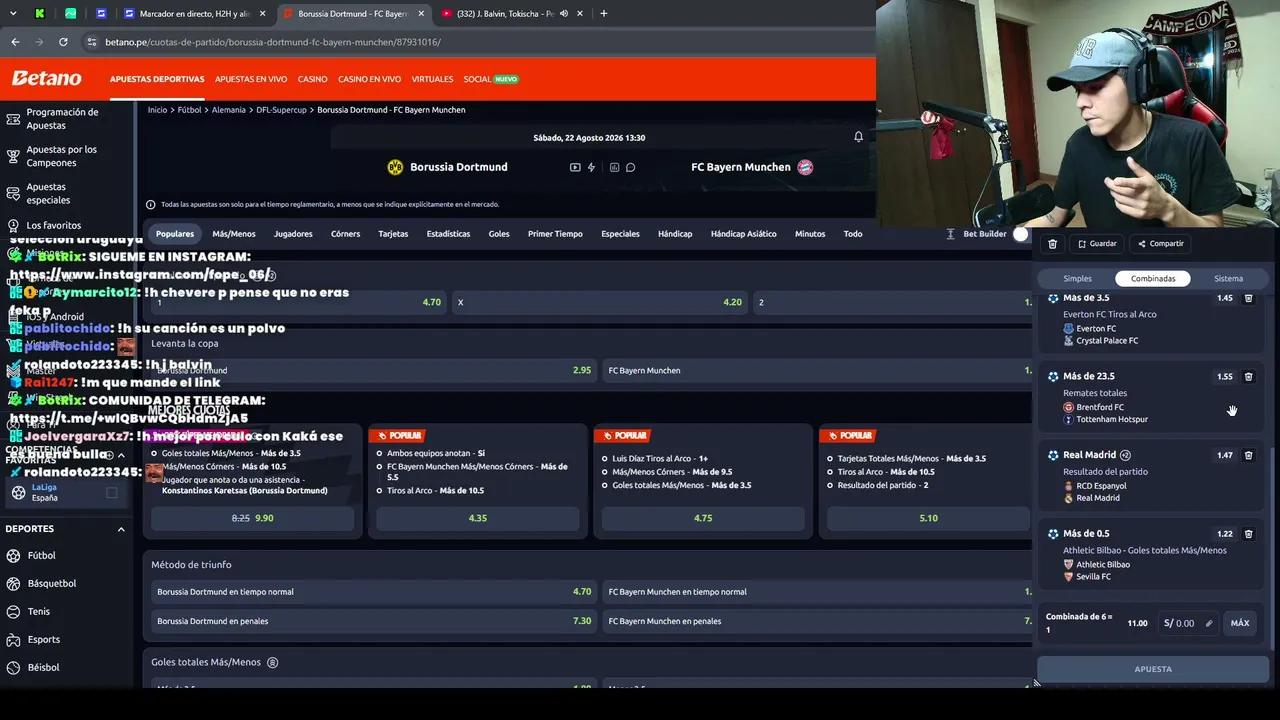Viewport: 1280px width, 720px height.
Task: Click the Goles totales info icon
Action: coord(272,662)
